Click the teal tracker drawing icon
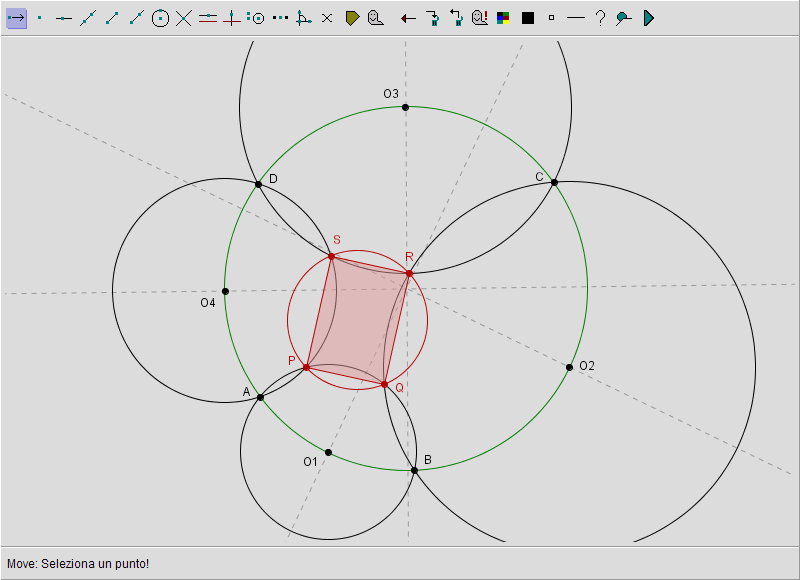This screenshot has width=800, height=580. pyautogui.click(x=623, y=19)
